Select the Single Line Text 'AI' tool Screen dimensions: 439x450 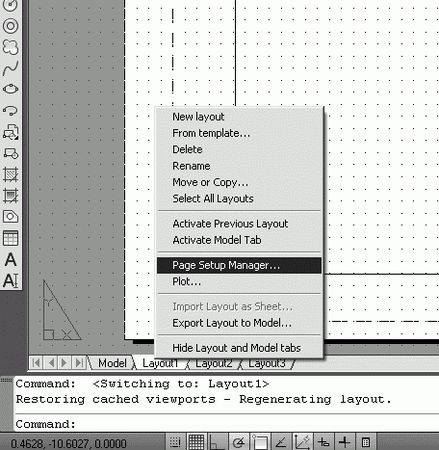click(x=10, y=280)
